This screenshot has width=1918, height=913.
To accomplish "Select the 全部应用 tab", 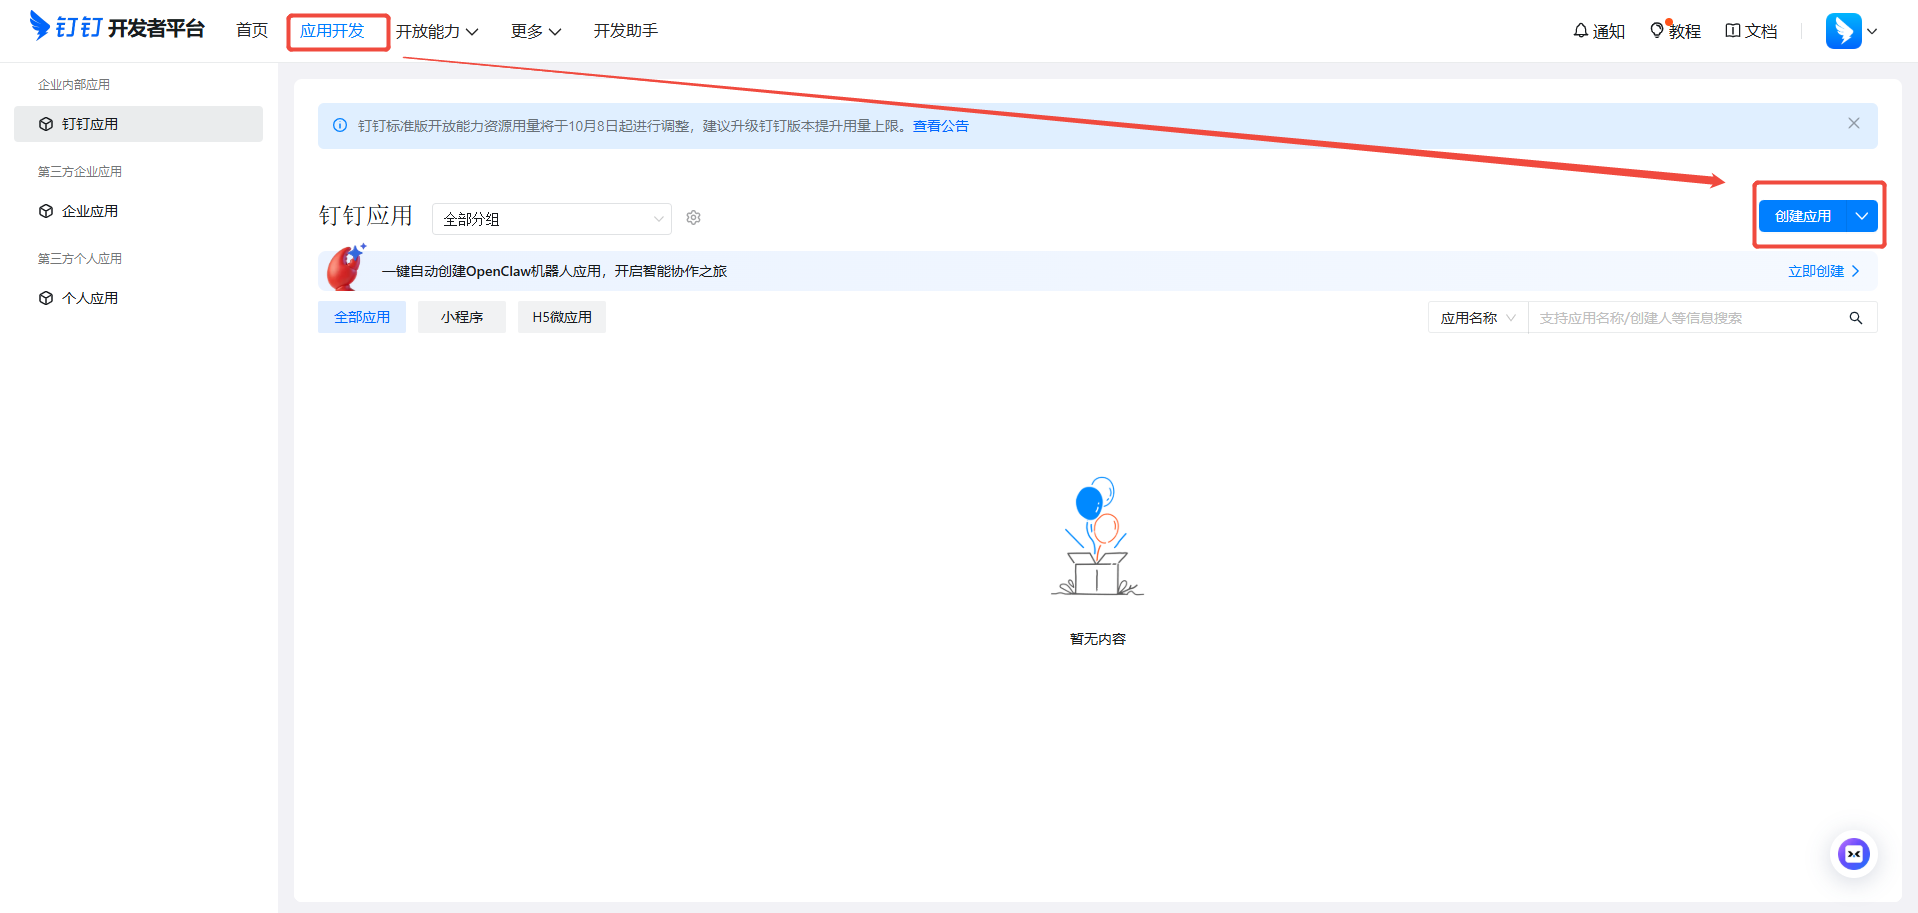I will 362,317.
